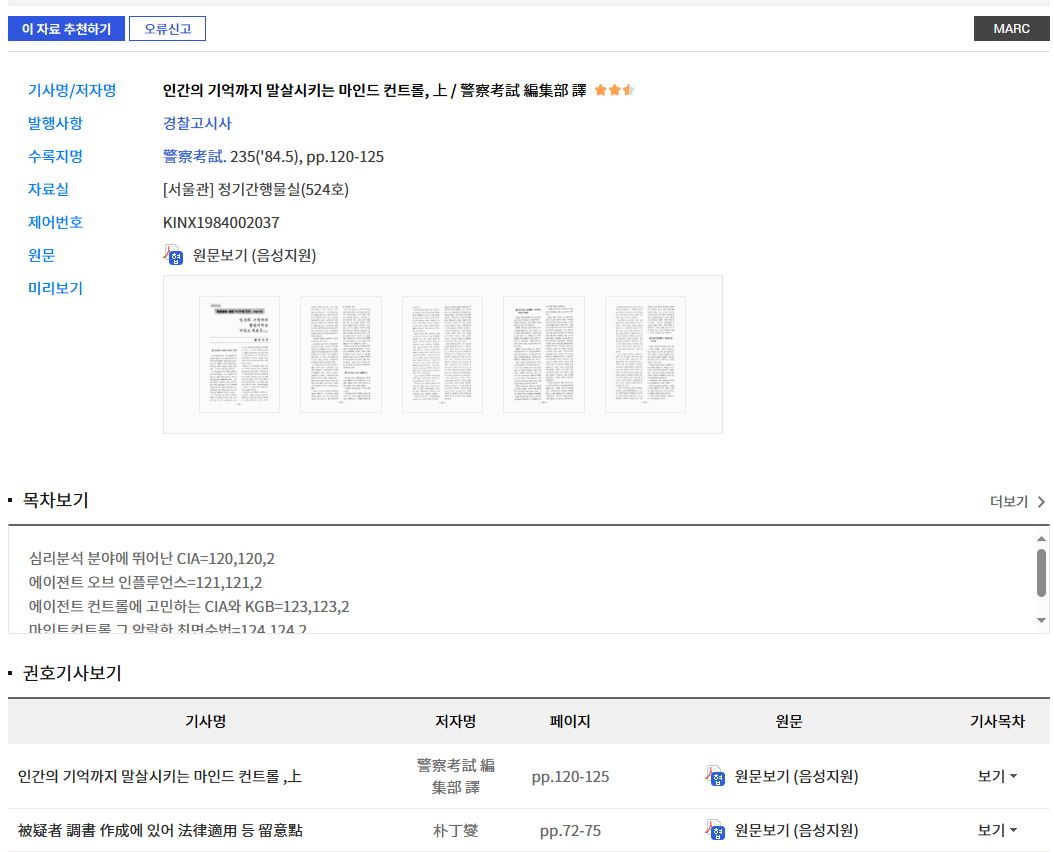This screenshot has width=1053, height=852.
Task: Open journal link 警察考試
Action: tap(193, 156)
